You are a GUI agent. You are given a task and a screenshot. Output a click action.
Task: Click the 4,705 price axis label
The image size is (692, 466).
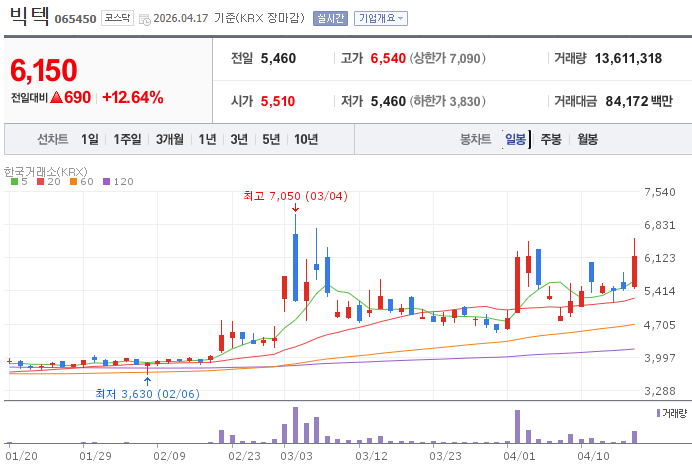tap(660, 325)
